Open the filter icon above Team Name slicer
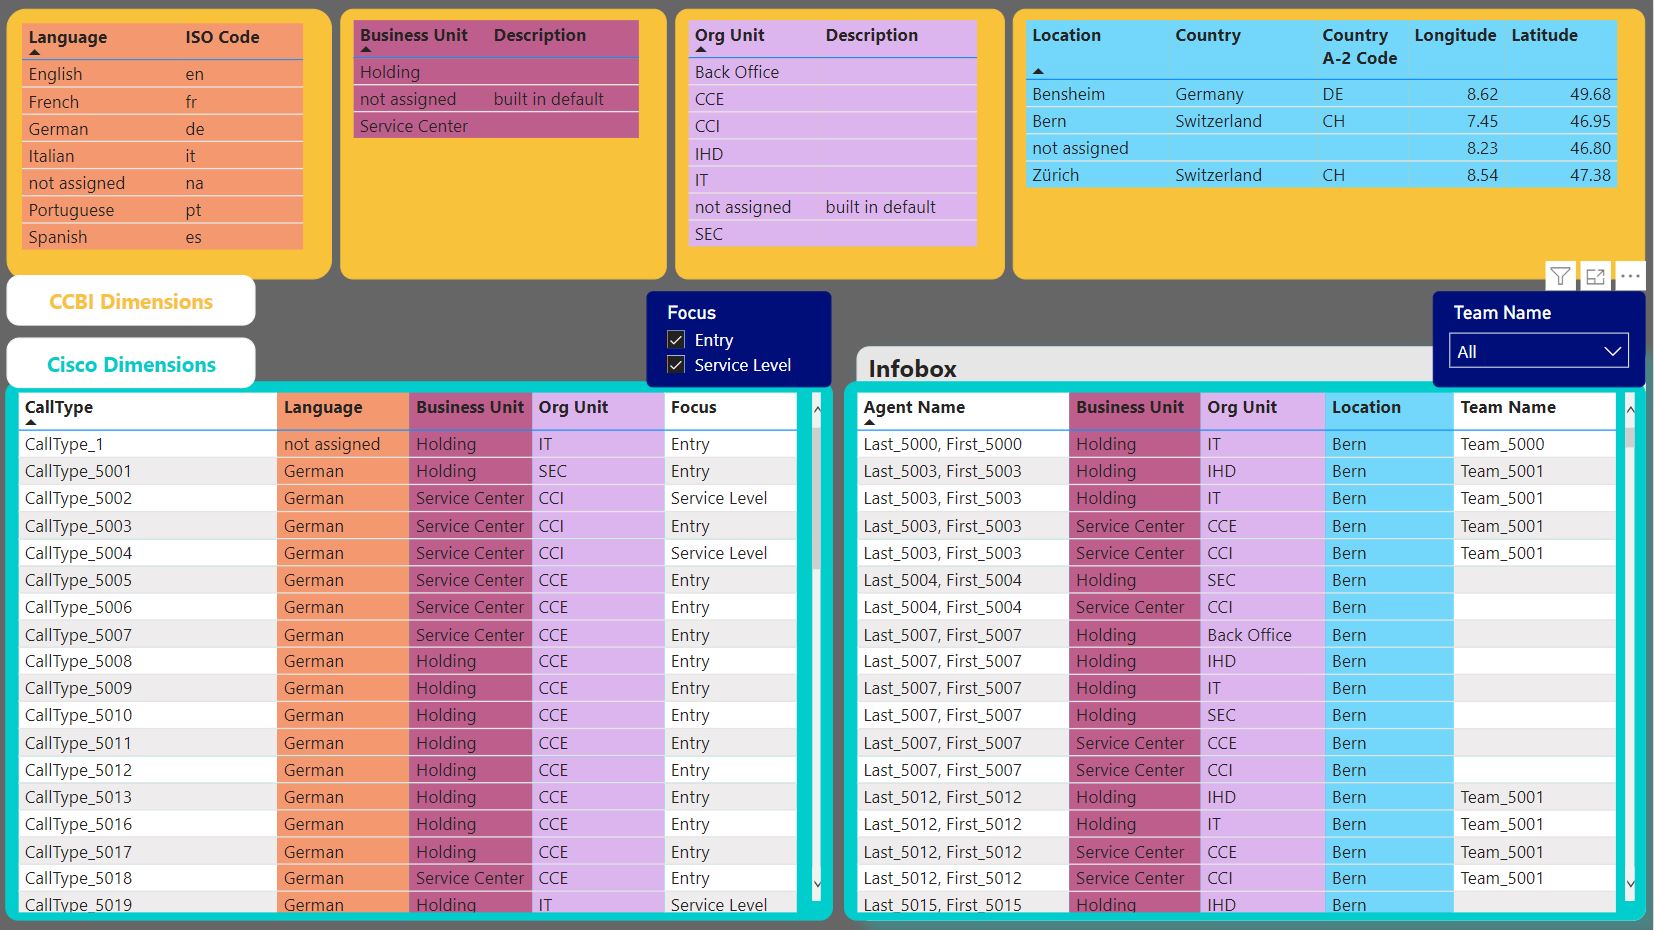The width and height of the screenshot is (1654, 930). coord(1560,277)
